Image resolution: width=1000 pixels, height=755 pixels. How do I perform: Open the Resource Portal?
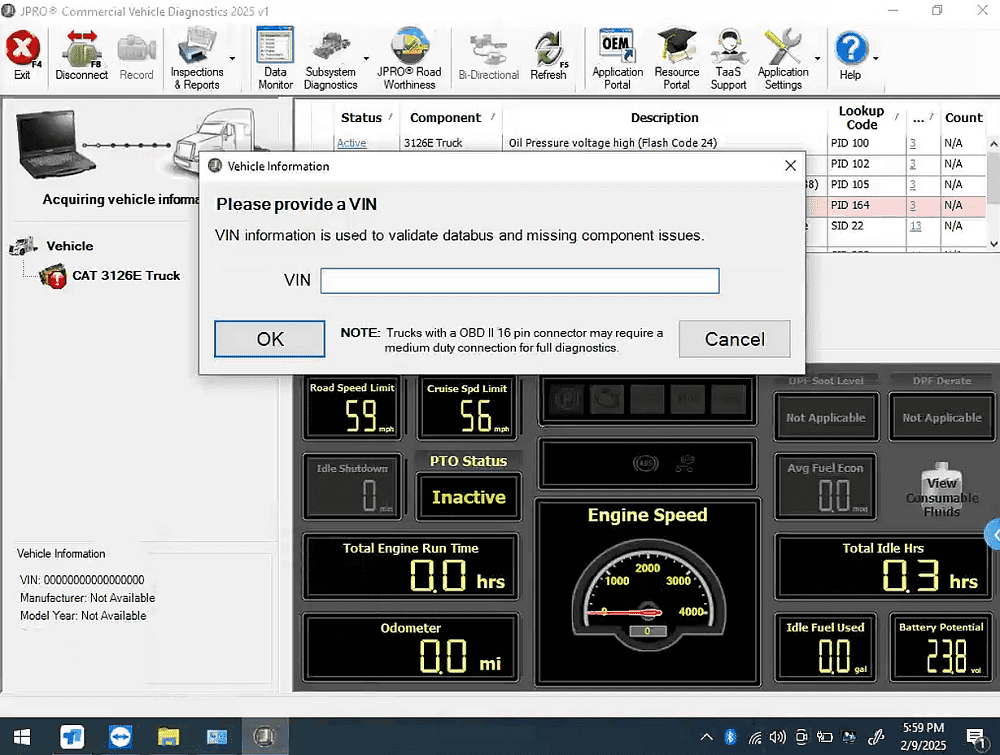[677, 59]
